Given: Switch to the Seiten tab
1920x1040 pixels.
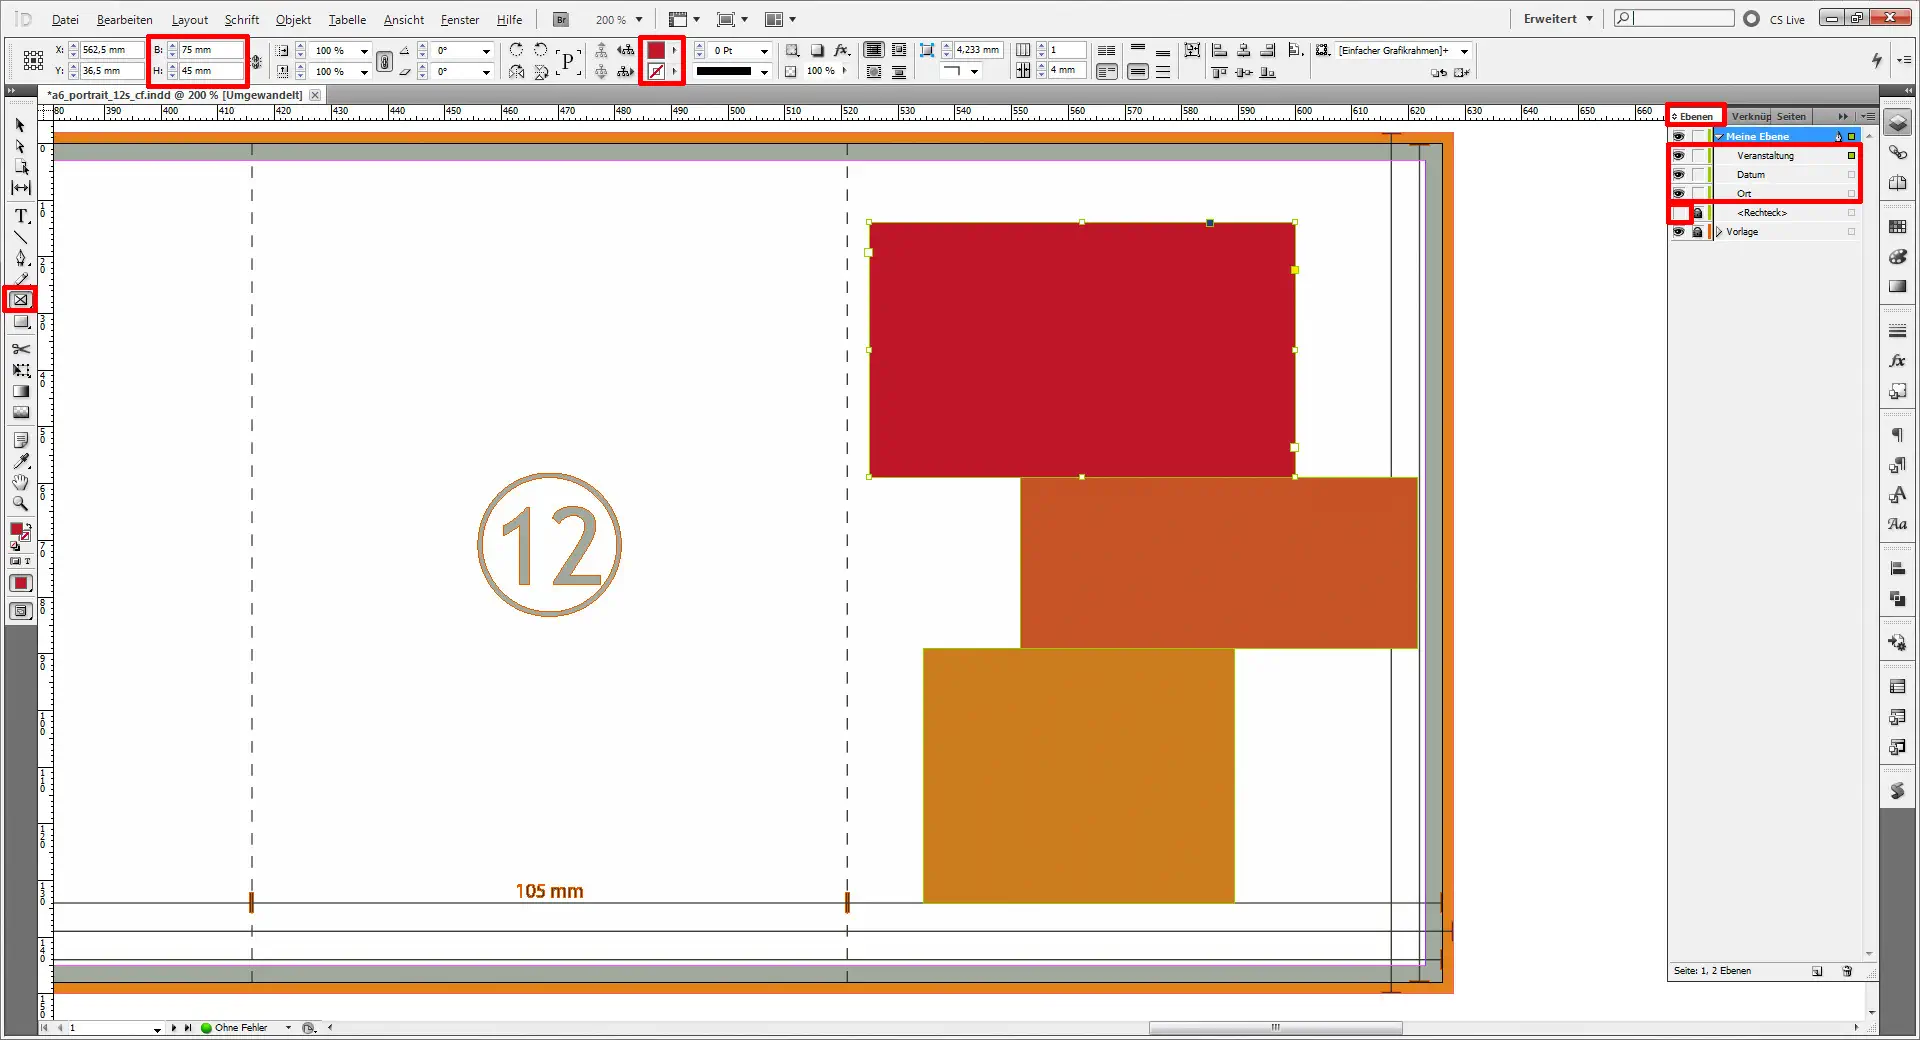Looking at the screenshot, I should [1790, 116].
